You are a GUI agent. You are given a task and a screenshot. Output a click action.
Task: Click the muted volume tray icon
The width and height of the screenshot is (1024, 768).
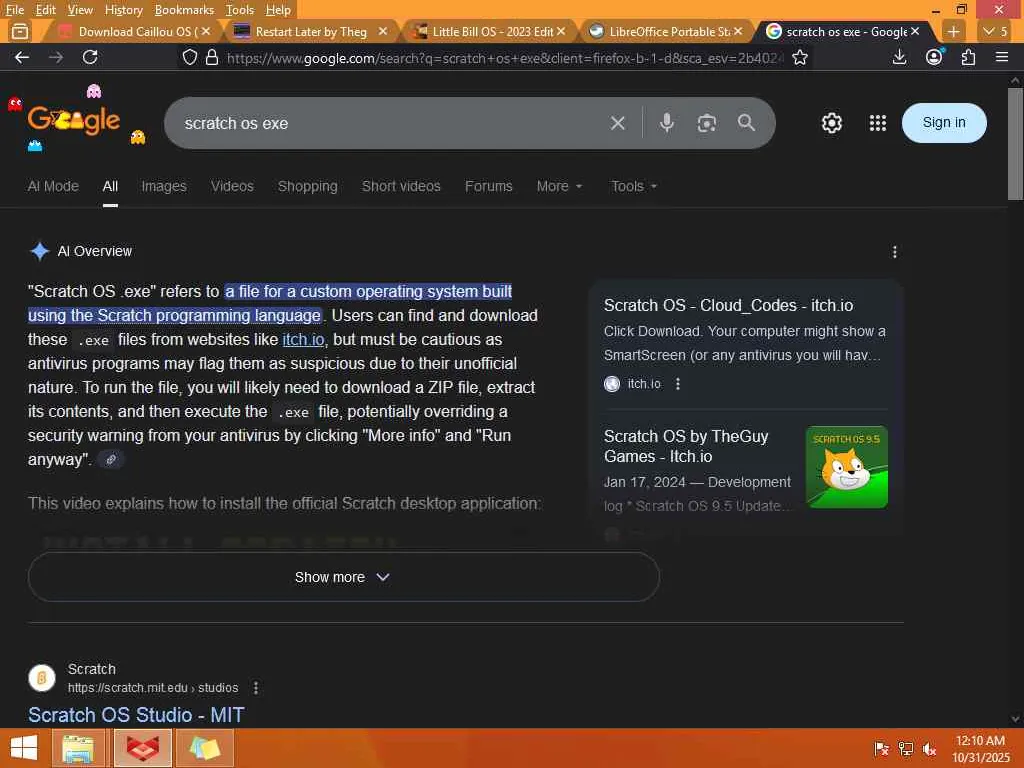pos(929,749)
